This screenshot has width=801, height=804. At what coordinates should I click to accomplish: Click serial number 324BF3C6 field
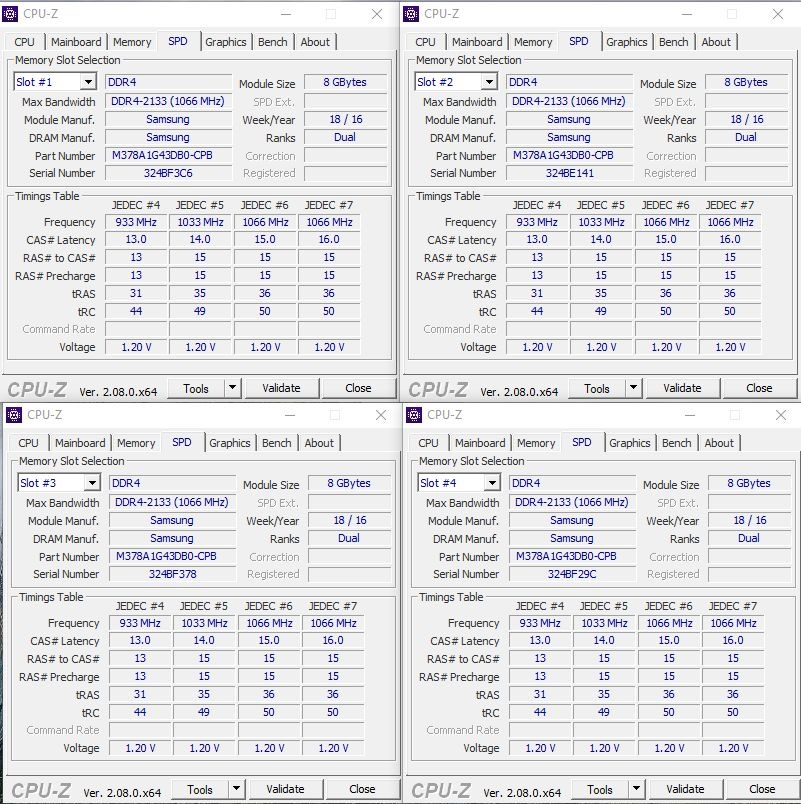pyautogui.click(x=168, y=173)
